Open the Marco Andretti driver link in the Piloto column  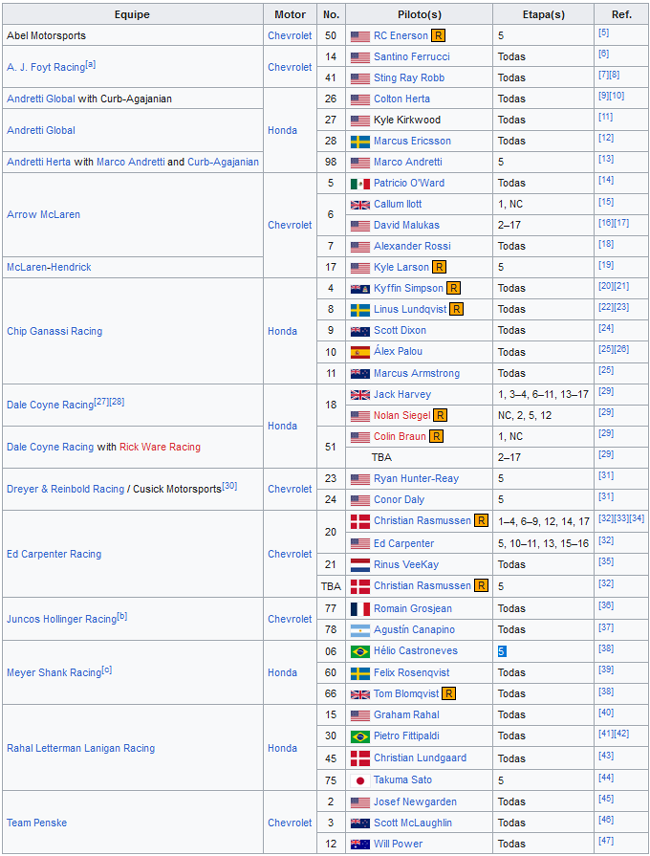click(408, 162)
